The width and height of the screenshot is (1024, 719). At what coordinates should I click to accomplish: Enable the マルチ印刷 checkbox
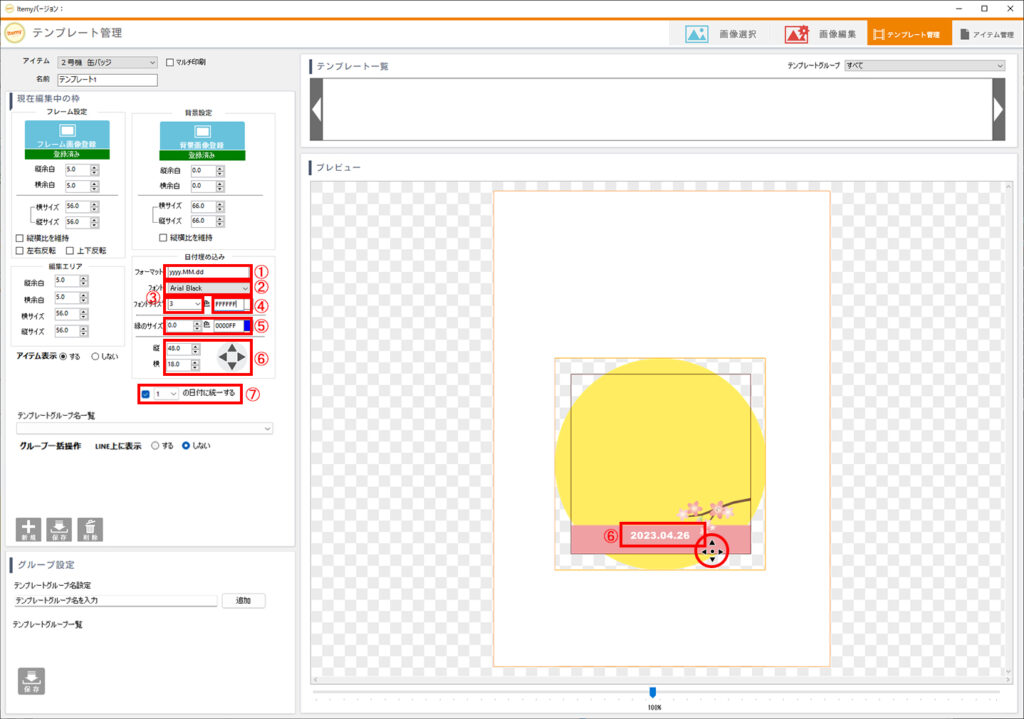coord(170,62)
